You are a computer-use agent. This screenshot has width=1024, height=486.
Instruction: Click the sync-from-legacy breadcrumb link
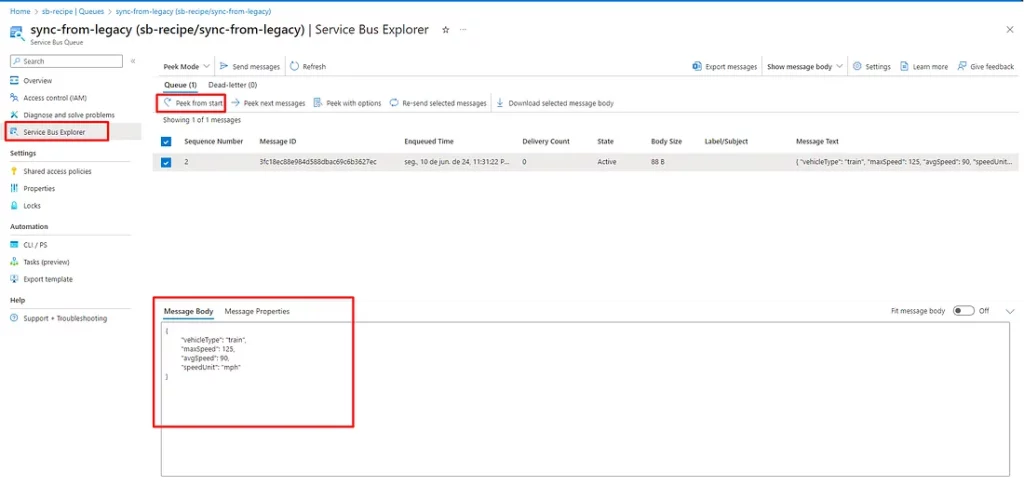pyautogui.click(x=193, y=12)
